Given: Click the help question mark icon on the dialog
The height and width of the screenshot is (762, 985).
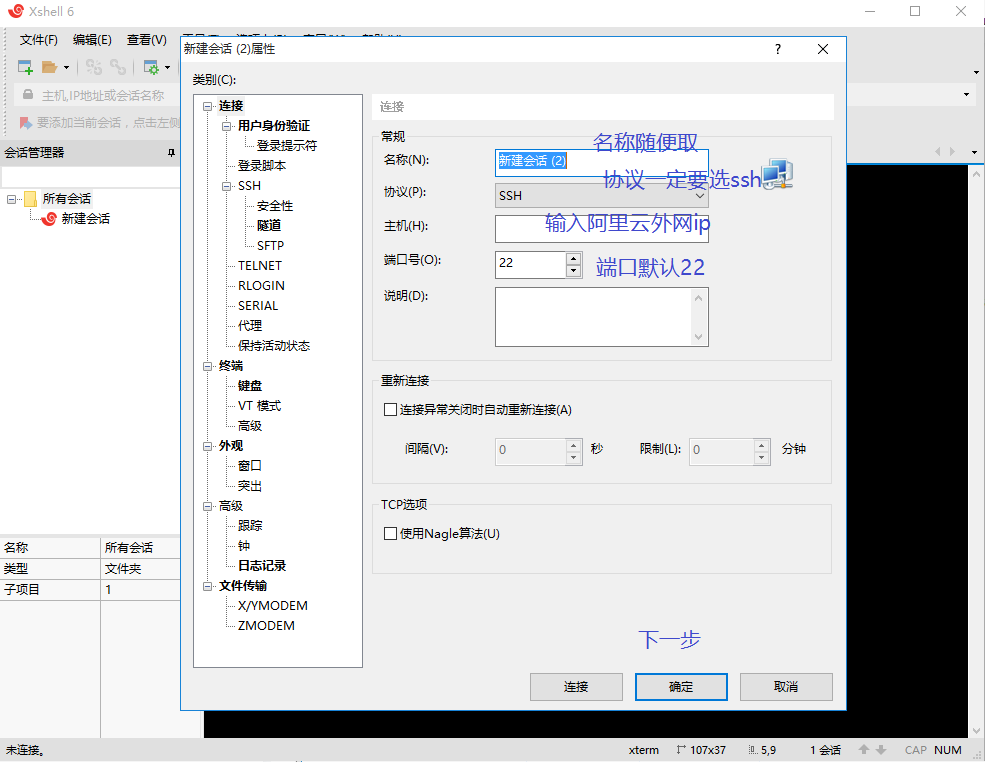Looking at the screenshot, I should pyautogui.click(x=777, y=48).
